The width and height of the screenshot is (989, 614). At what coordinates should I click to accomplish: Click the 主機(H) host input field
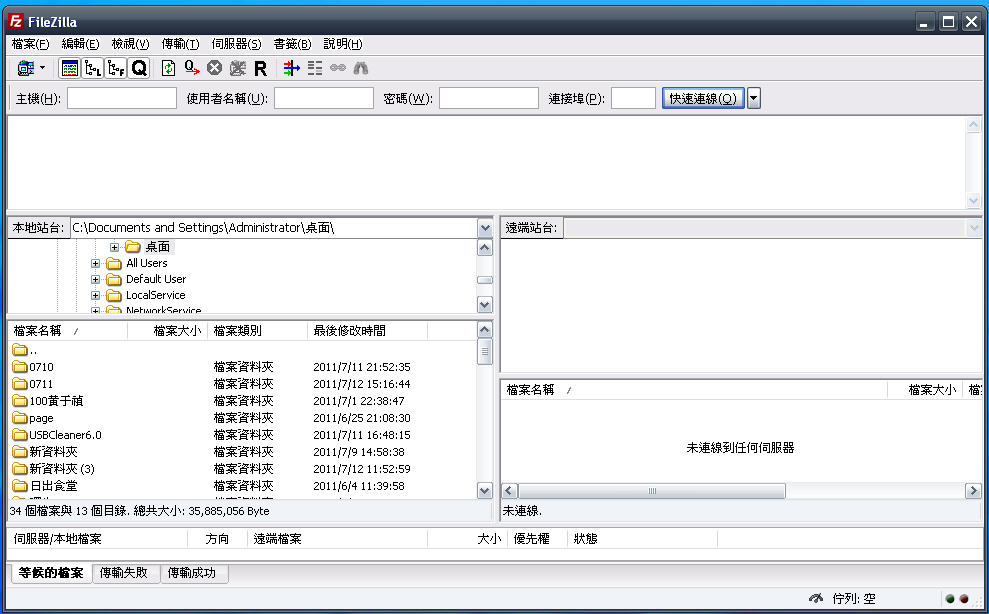(x=122, y=98)
